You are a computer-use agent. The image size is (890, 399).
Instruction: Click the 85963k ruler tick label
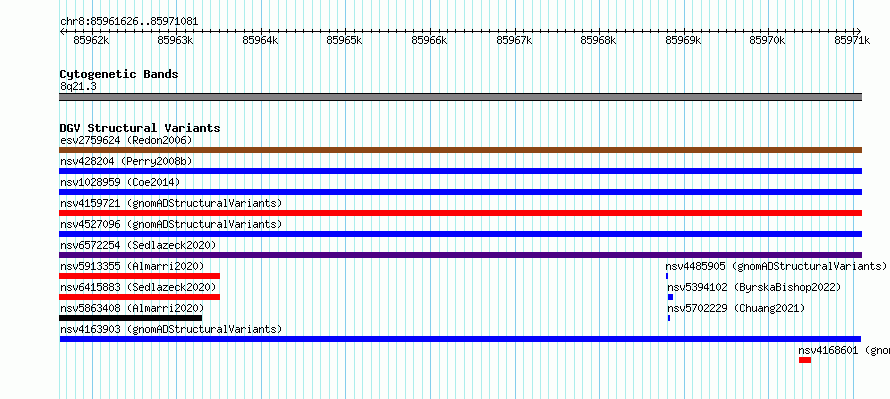[175, 40]
